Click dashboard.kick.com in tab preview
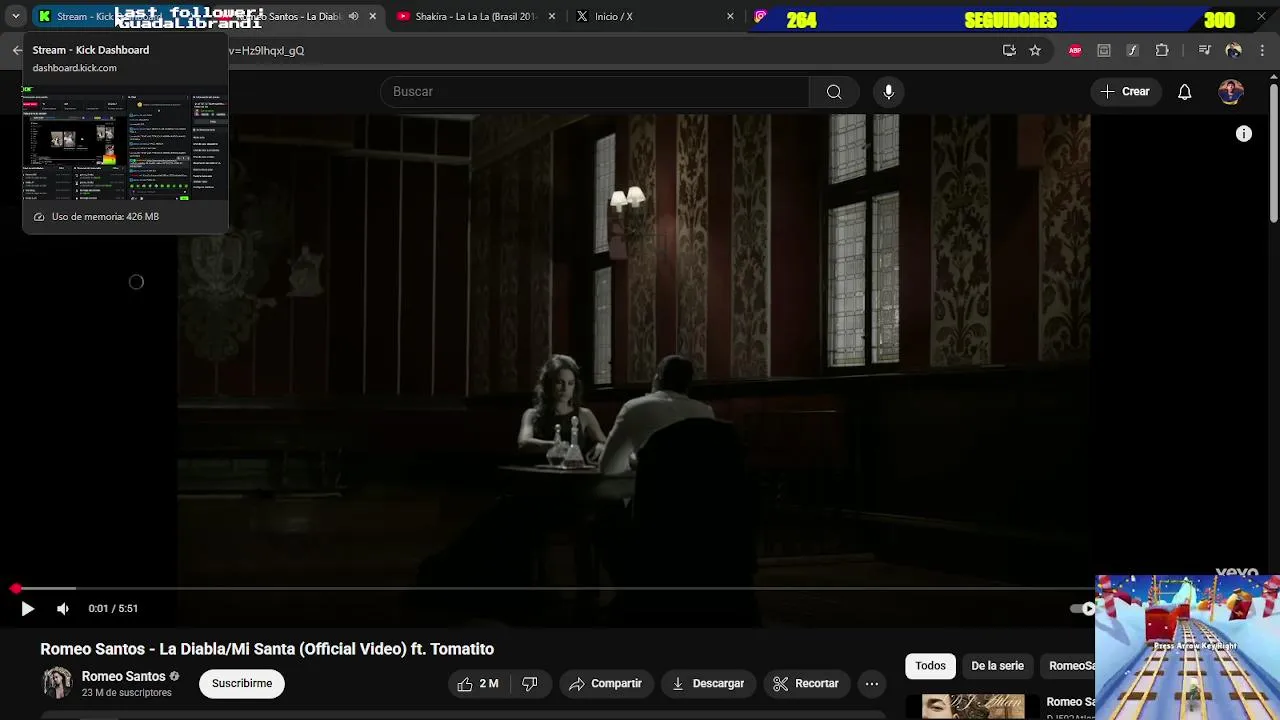Viewport: 1280px width, 720px height. pyautogui.click(x=74, y=68)
